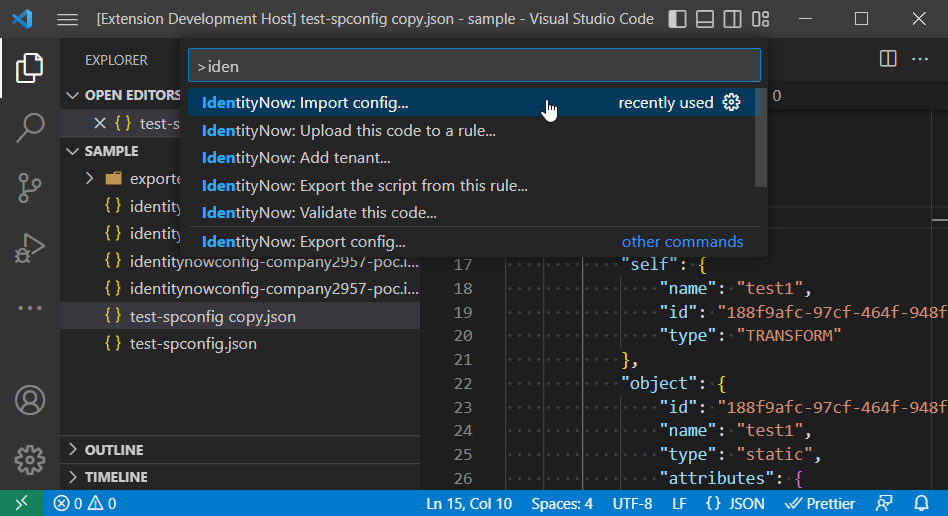Open the Explorer view in activity bar
The image size is (948, 516).
[x=29, y=67]
